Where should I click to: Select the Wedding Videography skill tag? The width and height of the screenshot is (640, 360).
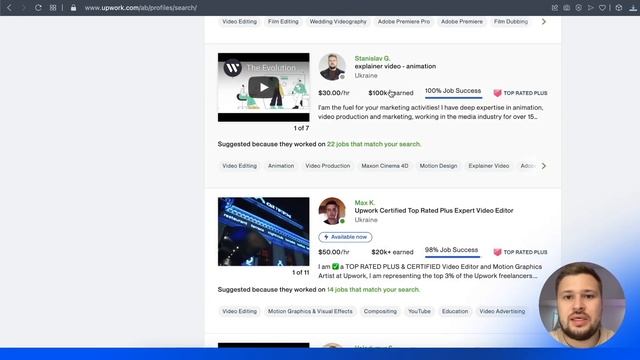coord(338,22)
